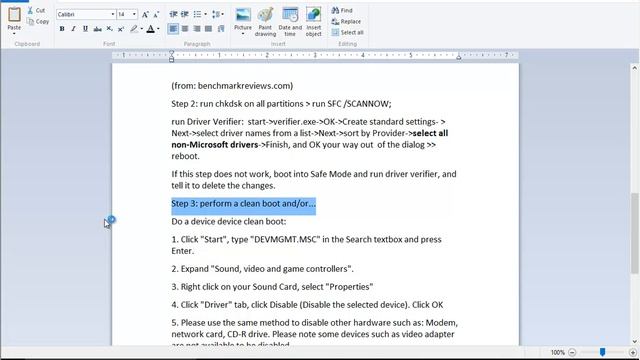Click the scrollbar up arrow
Screen dimensions: 640x360
pyautogui.click(x=634, y=68)
